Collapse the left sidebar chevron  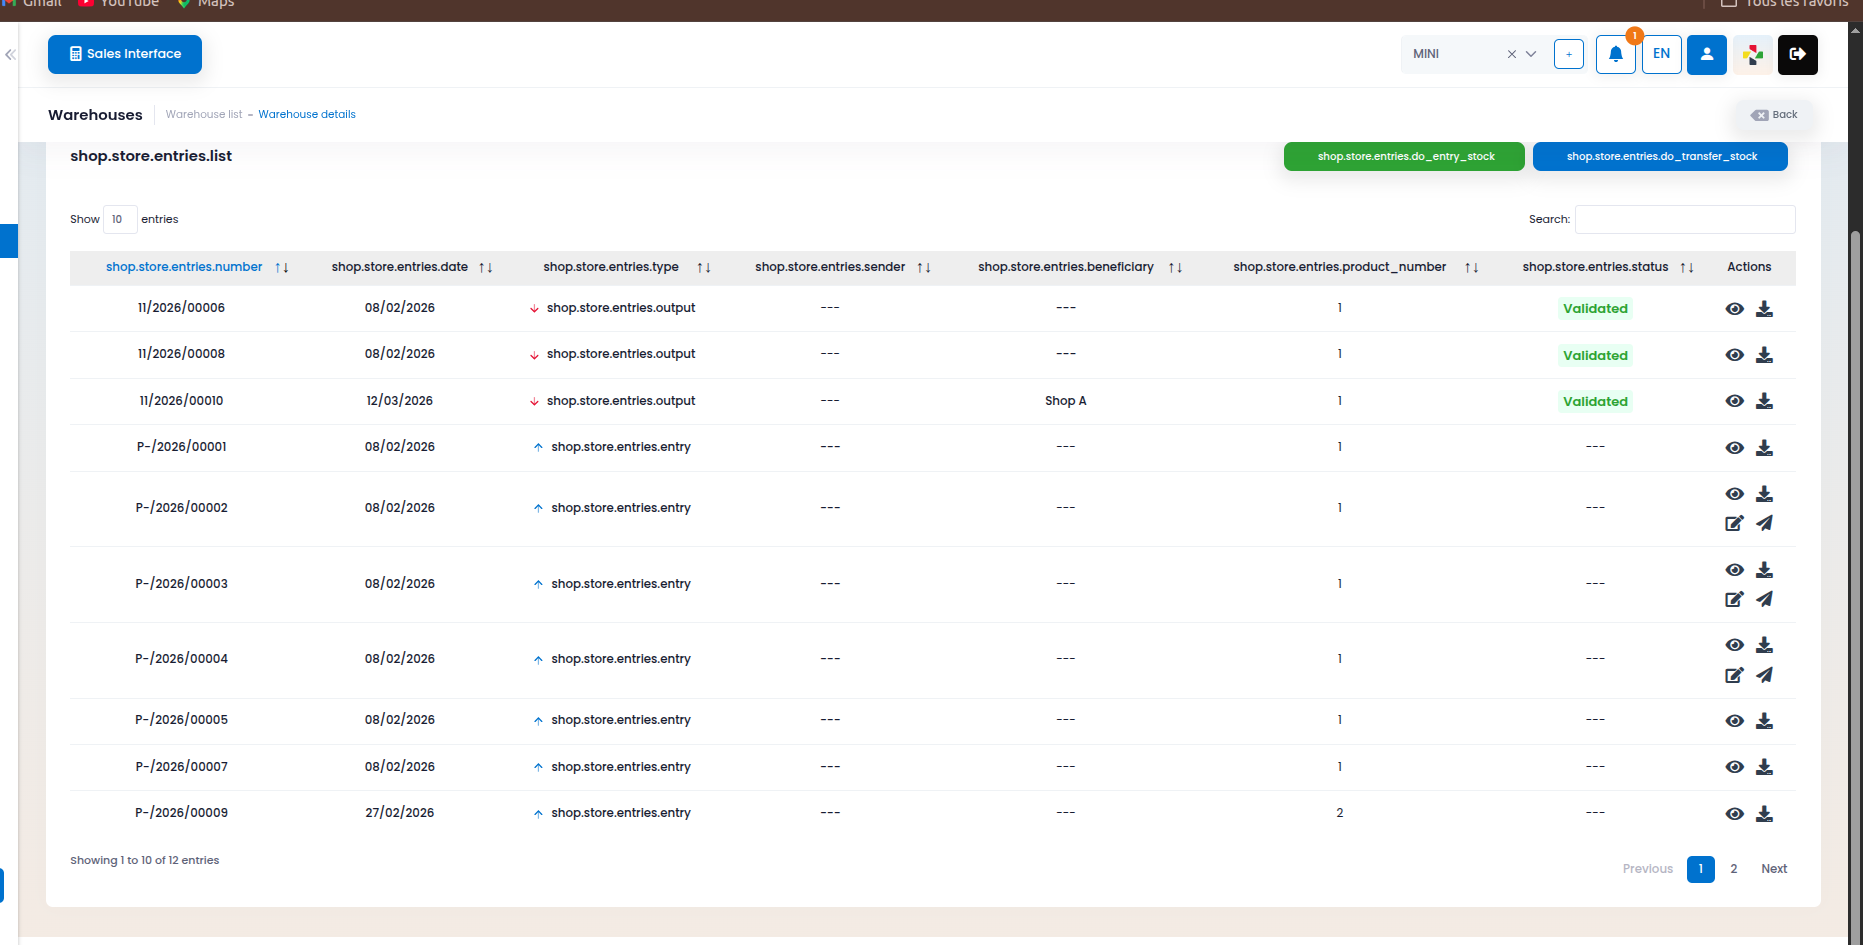tap(10, 54)
